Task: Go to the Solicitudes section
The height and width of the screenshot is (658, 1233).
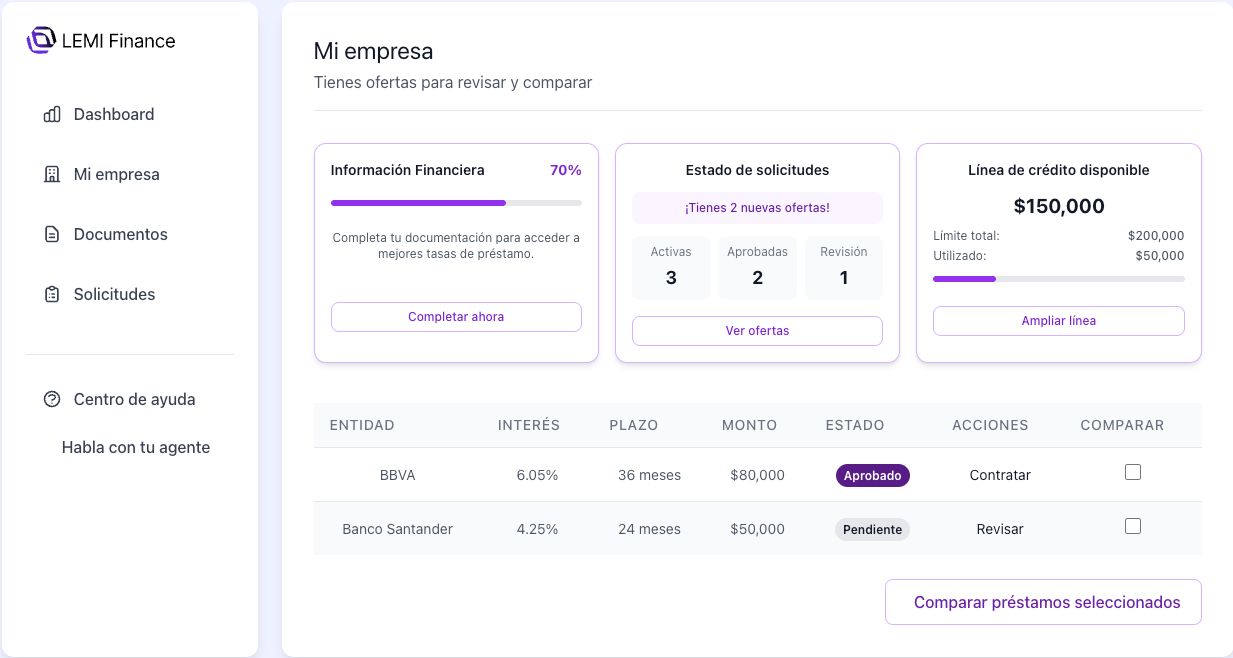Action: 114,294
